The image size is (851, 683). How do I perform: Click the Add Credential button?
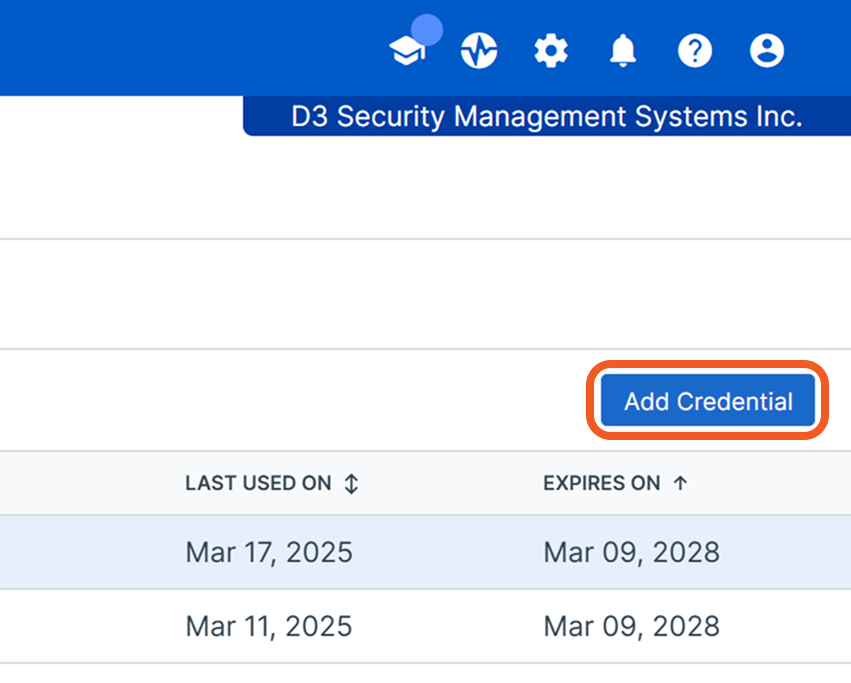(708, 402)
